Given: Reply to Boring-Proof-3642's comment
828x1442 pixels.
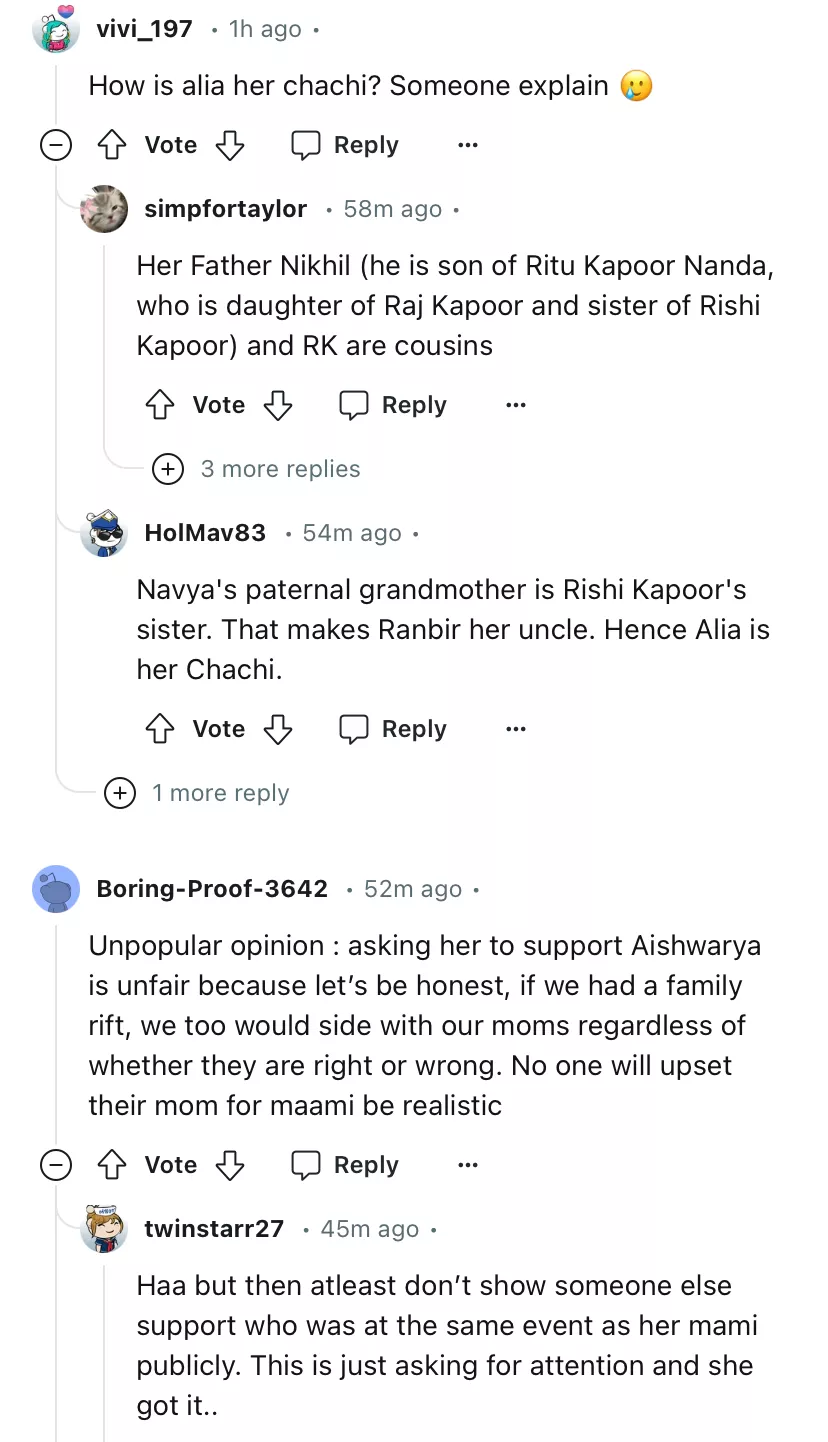Looking at the screenshot, I should pyautogui.click(x=345, y=1165).
